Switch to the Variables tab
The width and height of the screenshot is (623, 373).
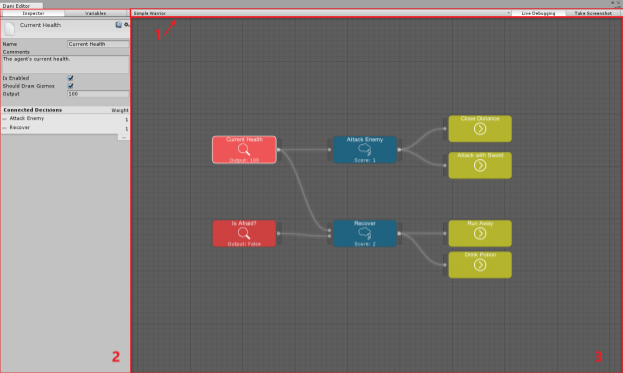[x=96, y=13]
